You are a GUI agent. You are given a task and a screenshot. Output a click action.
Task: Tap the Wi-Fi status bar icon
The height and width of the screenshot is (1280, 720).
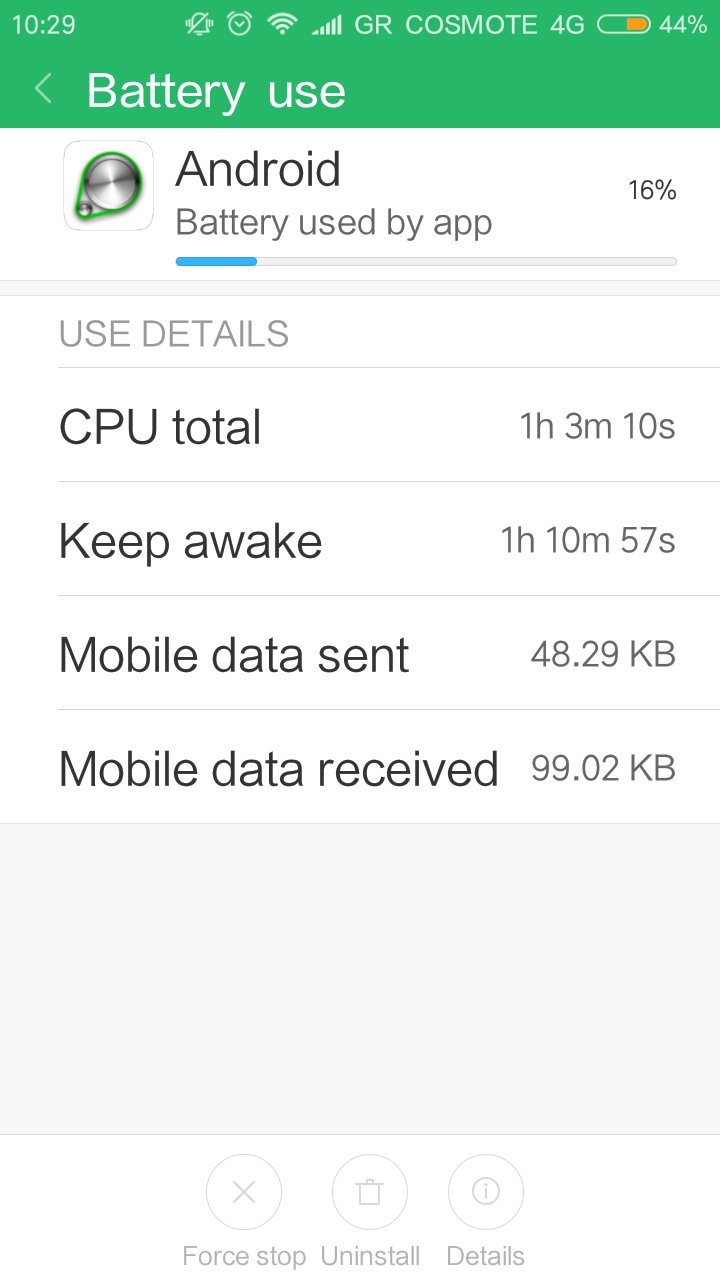point(283,25)
